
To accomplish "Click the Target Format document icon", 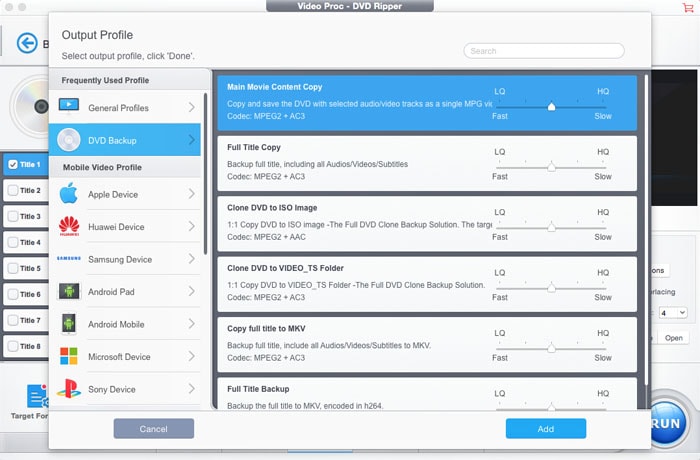I will 38,396.
